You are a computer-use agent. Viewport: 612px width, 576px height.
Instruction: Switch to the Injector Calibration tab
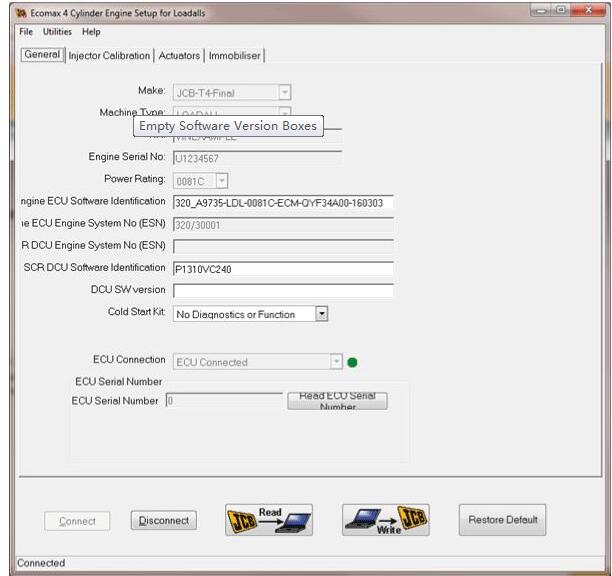click(x=109, y=56)
